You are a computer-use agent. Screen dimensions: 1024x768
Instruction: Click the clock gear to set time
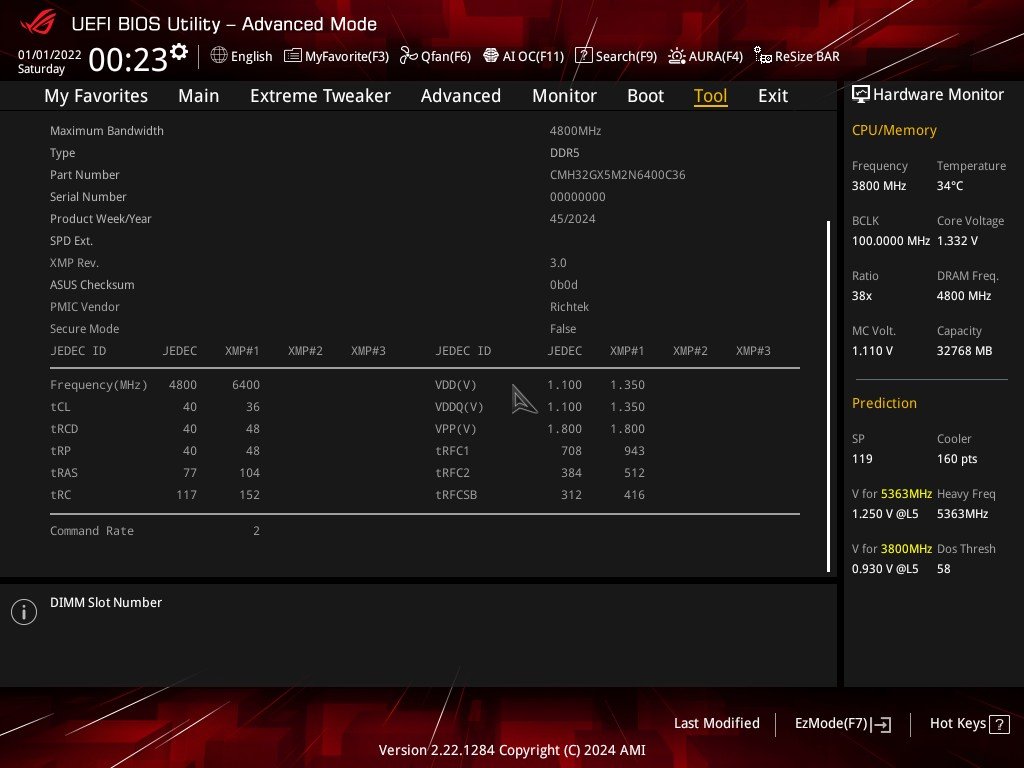[x=177, y=51]
